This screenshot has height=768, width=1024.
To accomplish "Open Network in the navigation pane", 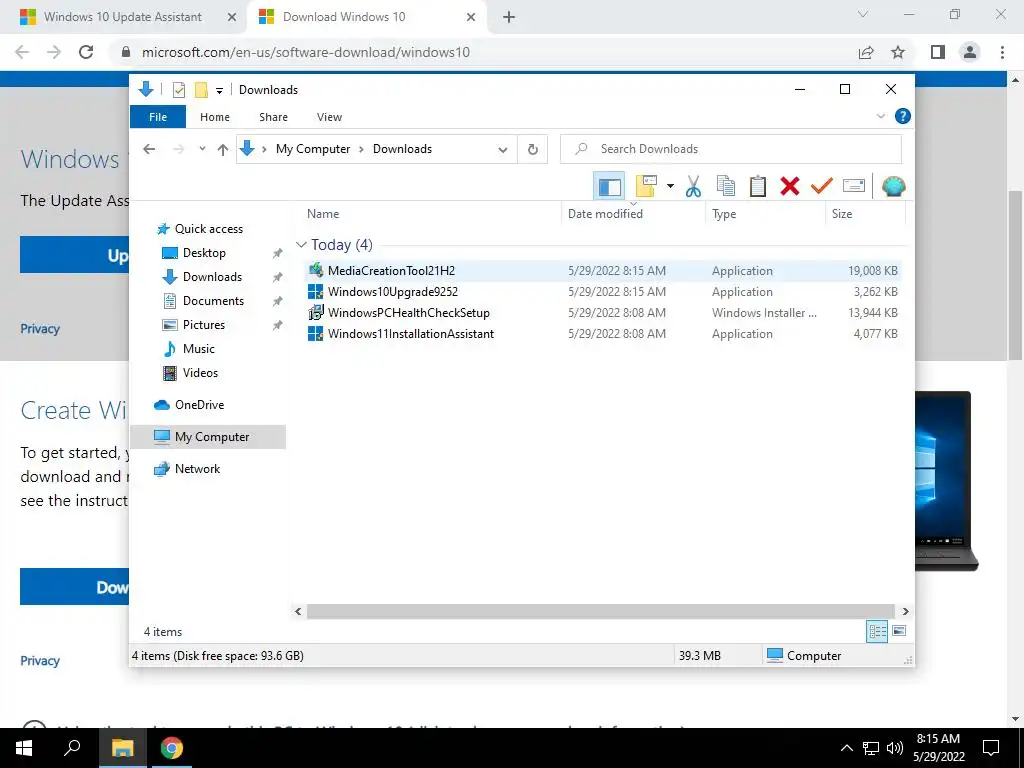I will (197, 469).
